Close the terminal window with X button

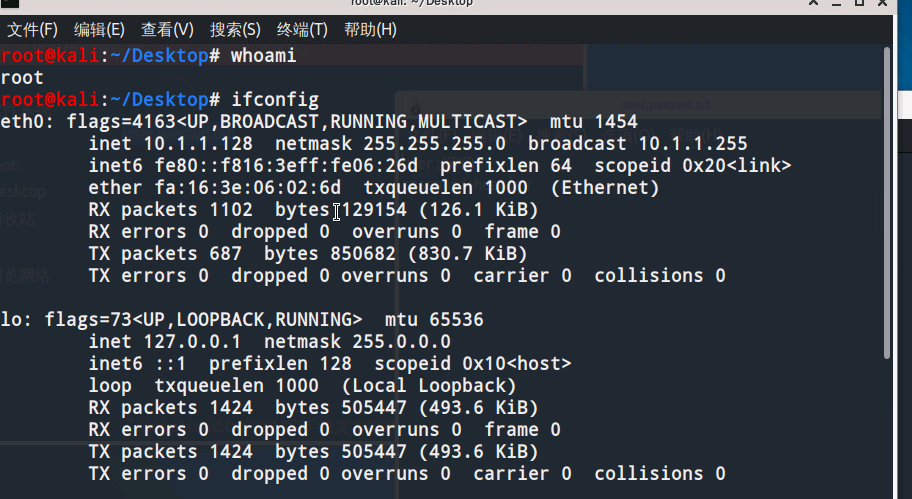pos(882,2)
